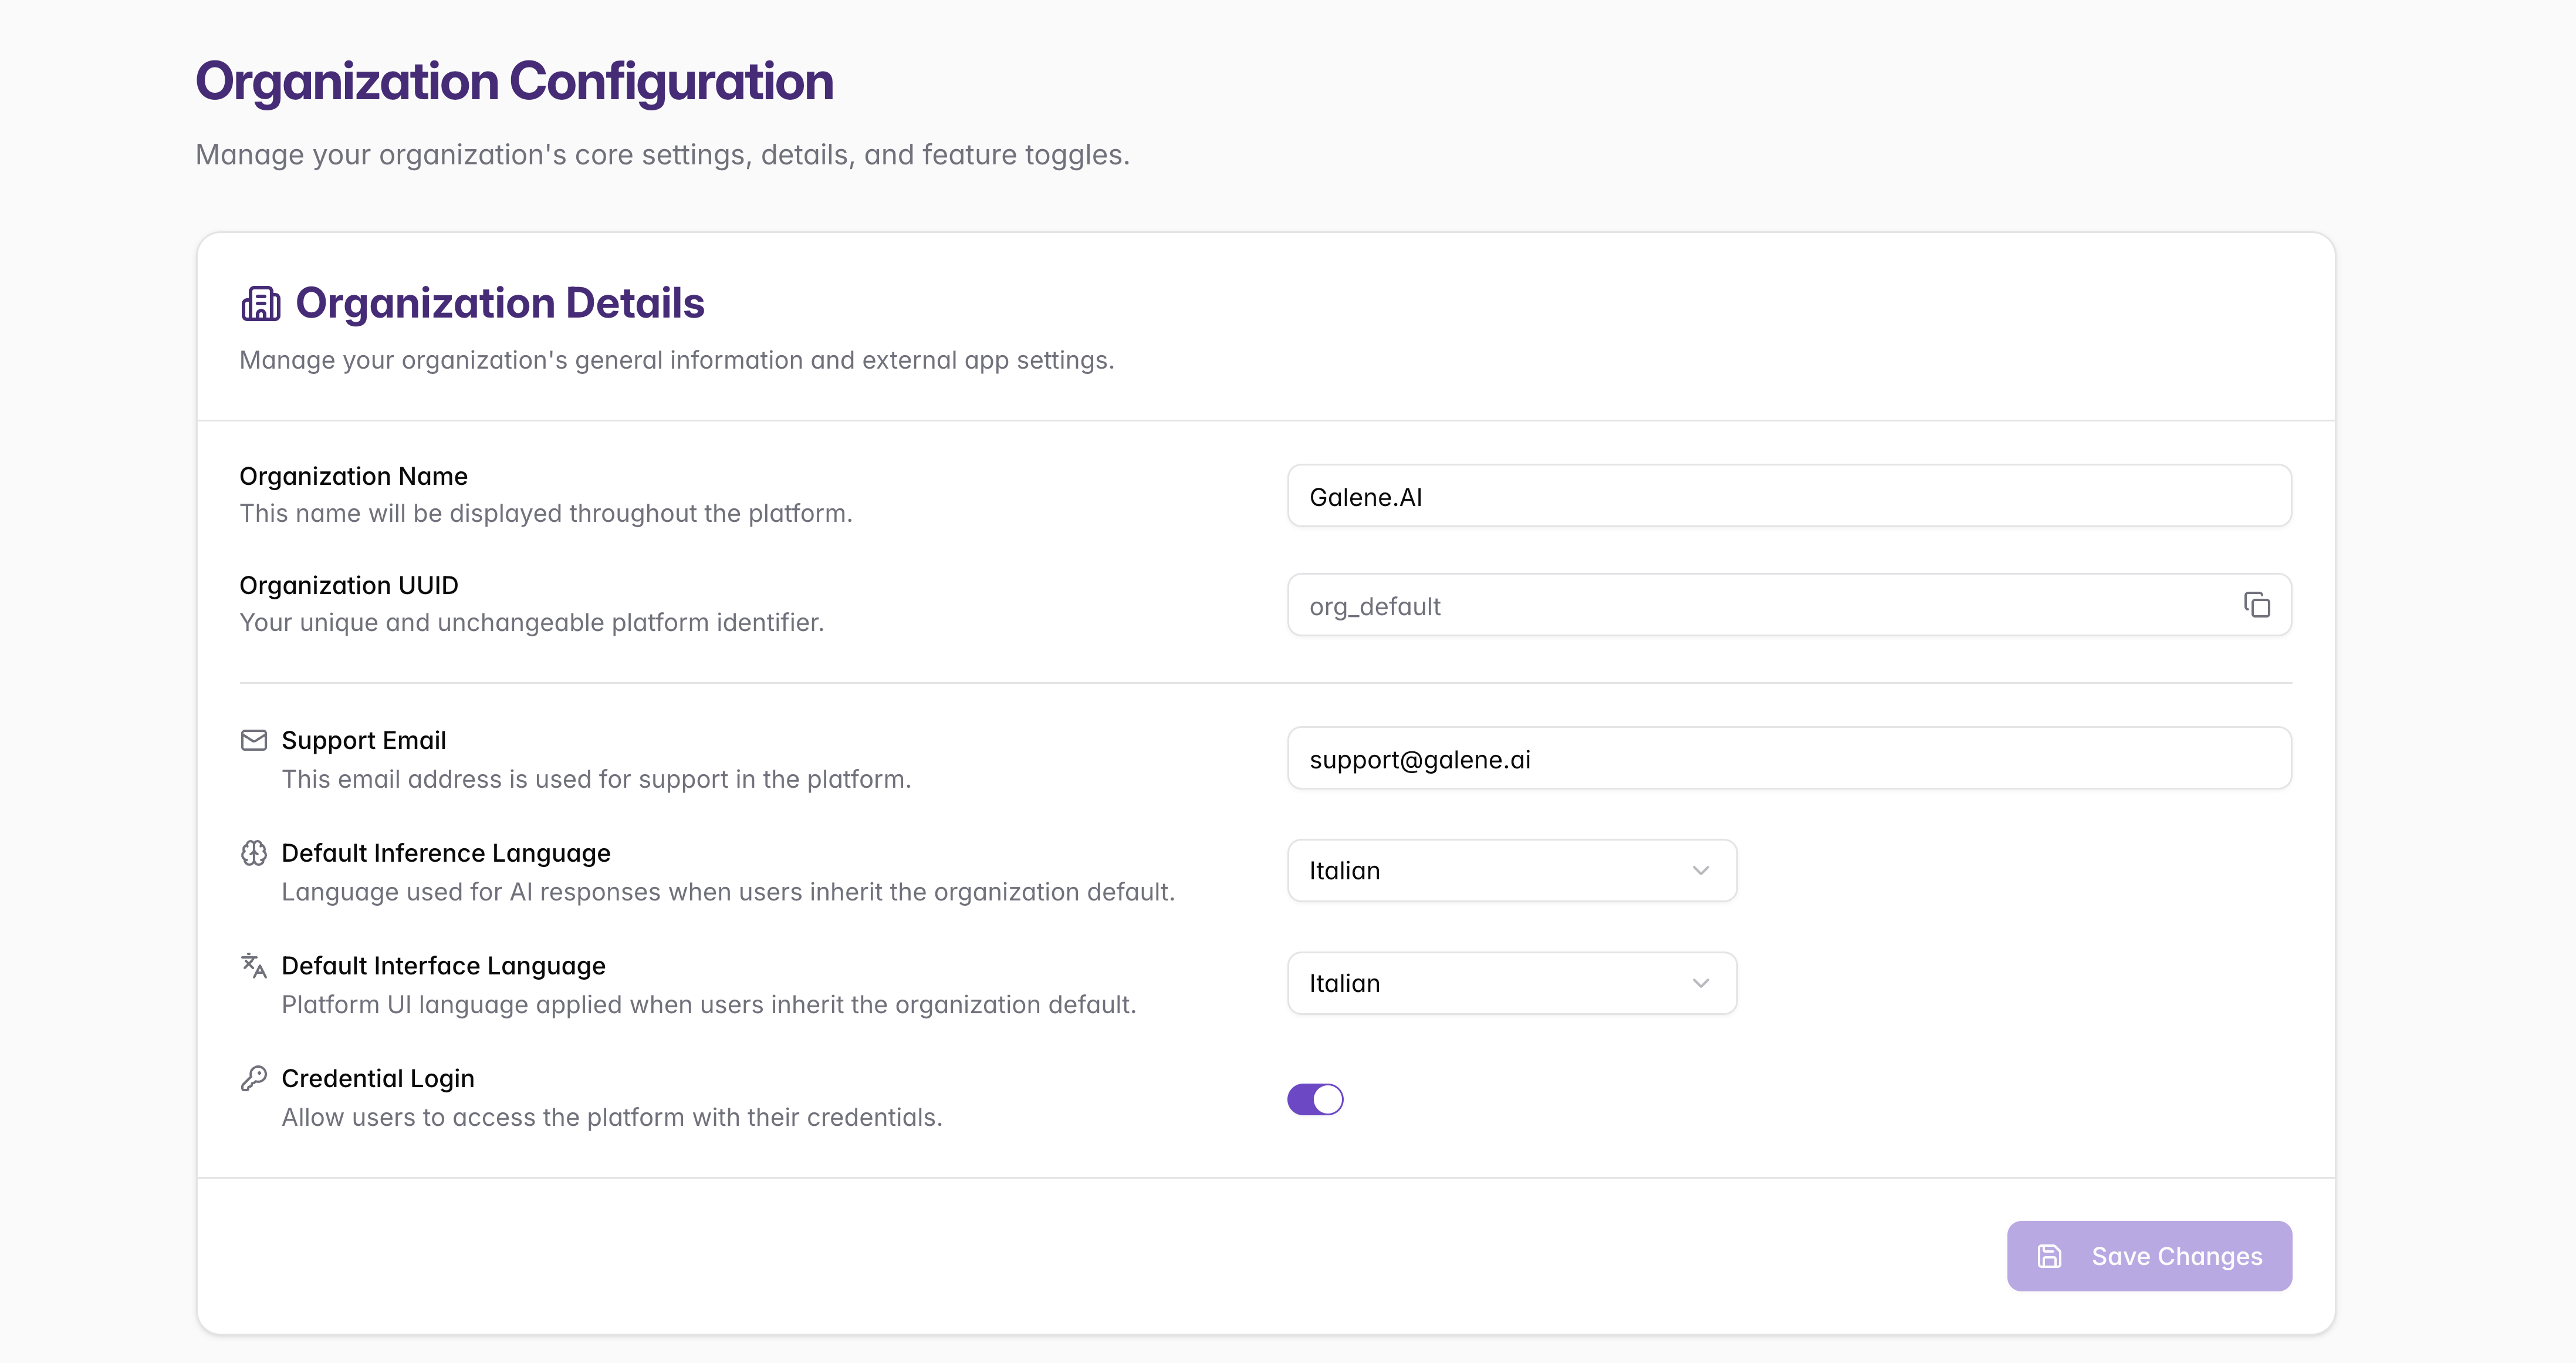Click 'This name will be displayed throughout the platform.'
Viewport: 2576px width, 1363px height.
546,513
